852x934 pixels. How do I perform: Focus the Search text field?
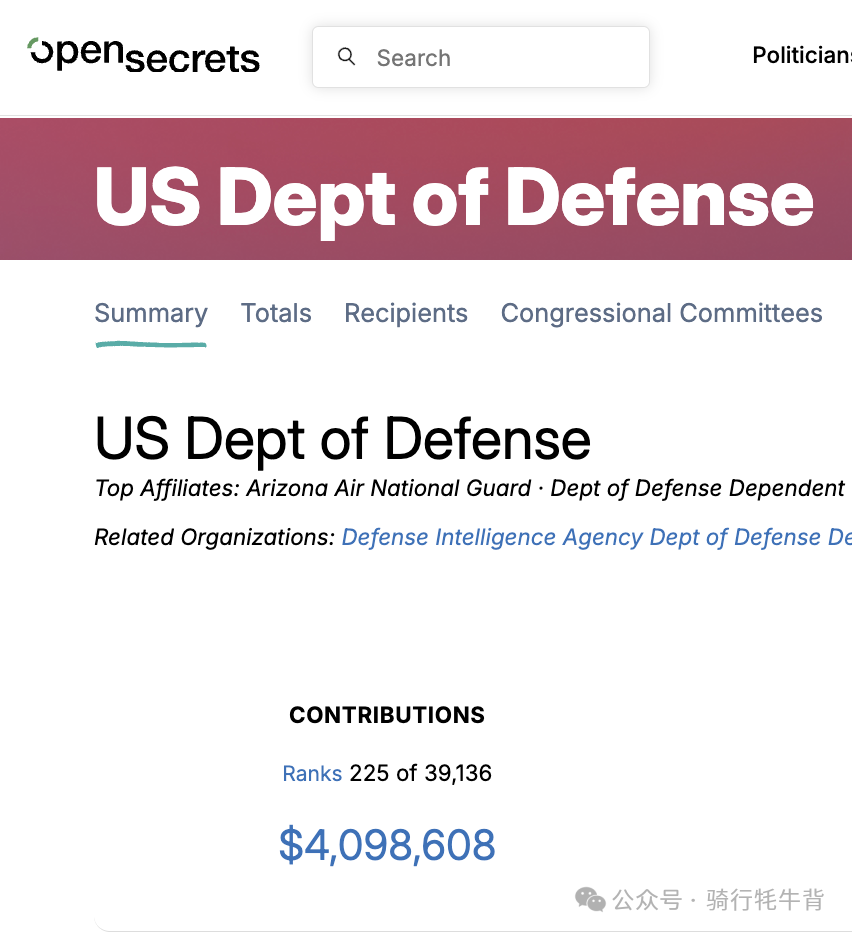coord(481,57)
